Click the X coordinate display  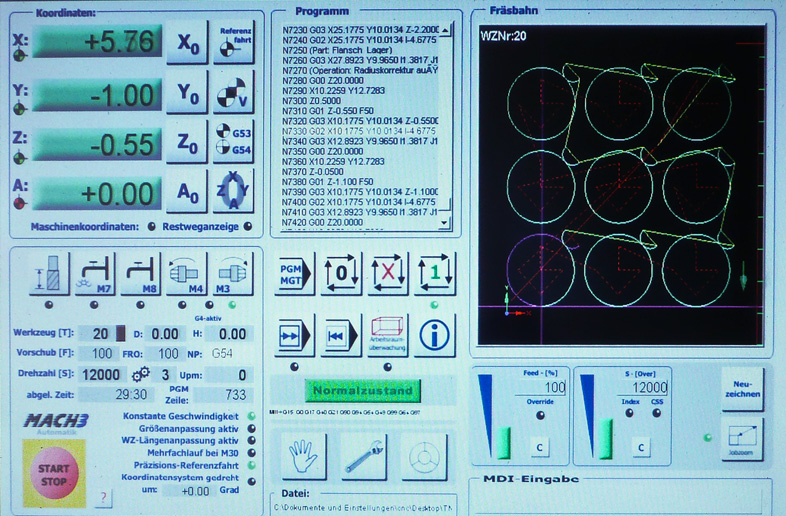98,41
